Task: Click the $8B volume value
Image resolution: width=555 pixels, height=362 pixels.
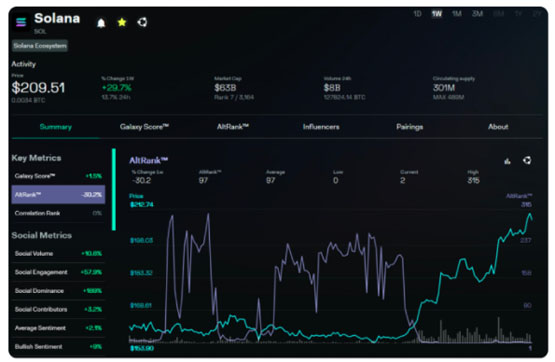Action: click(x=332, y=88)
